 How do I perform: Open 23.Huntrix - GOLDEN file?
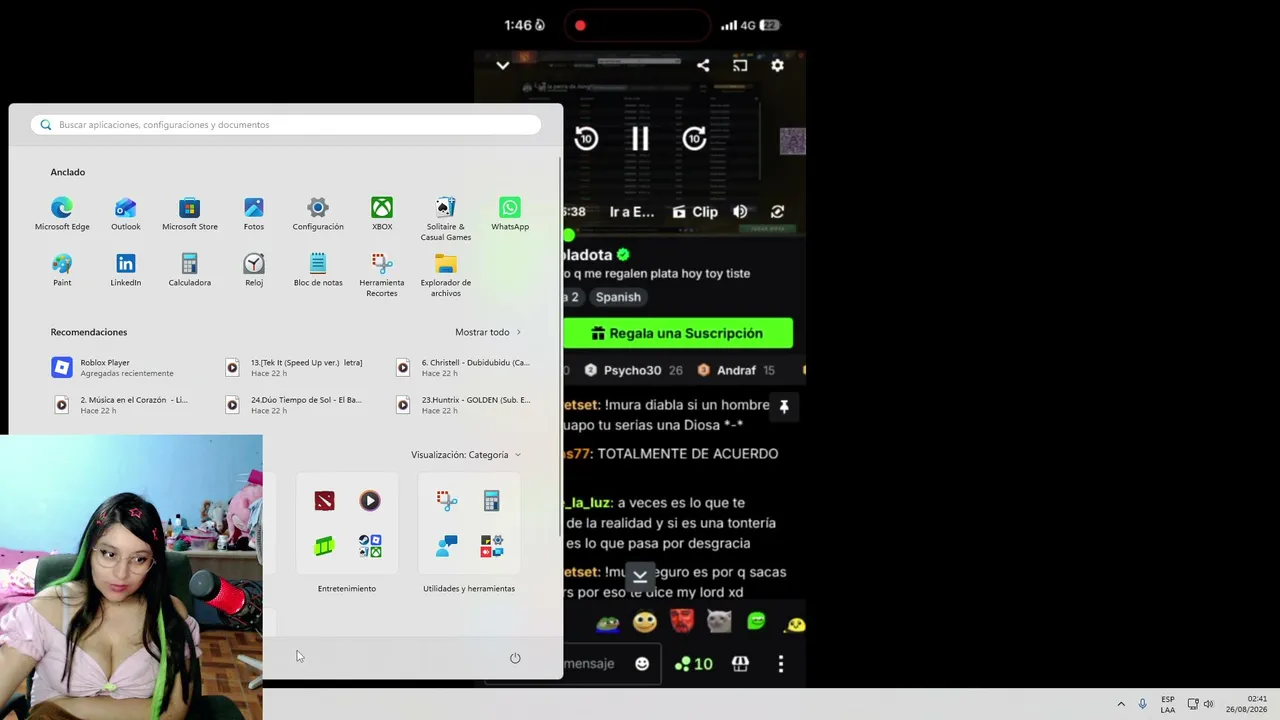click(465, 404)
